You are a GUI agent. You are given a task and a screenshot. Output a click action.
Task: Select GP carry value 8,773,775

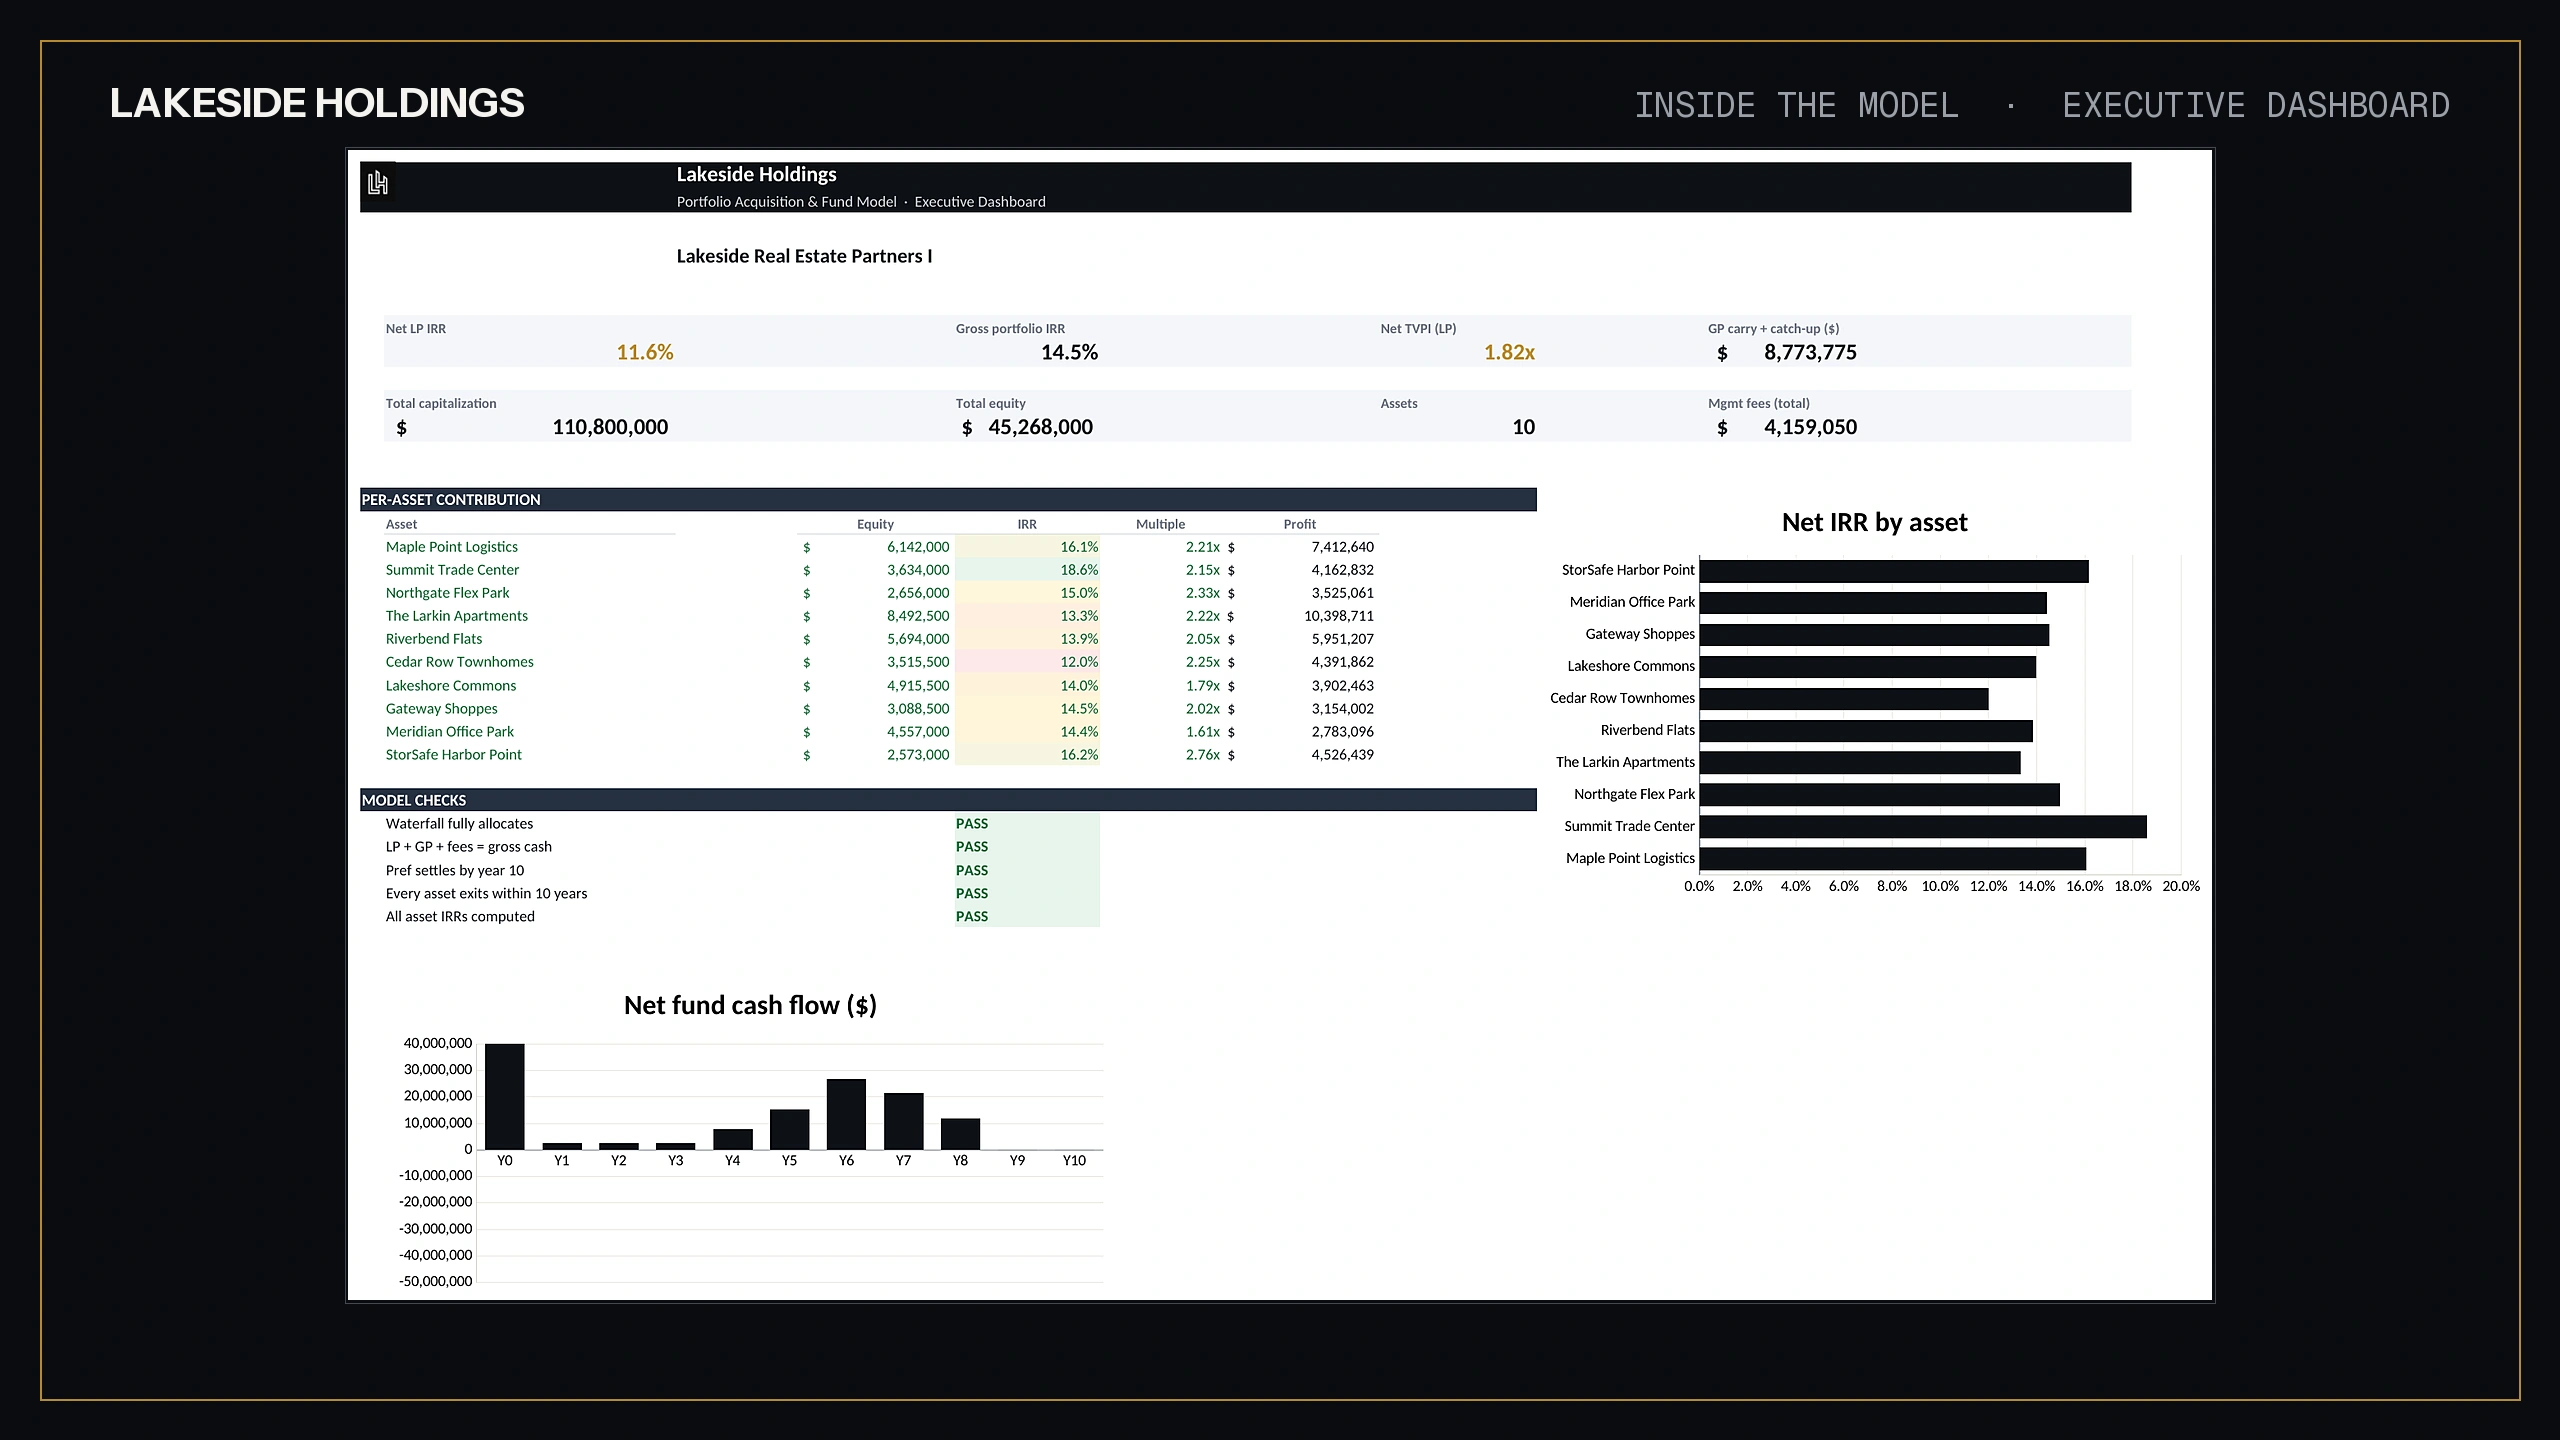(1810, 352)
